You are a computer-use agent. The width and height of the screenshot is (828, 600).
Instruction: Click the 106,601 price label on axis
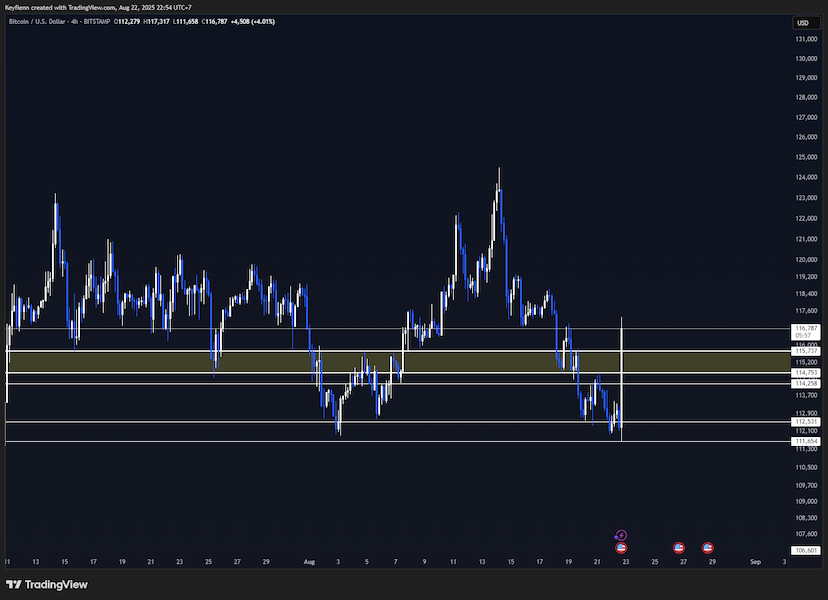point(806,550)
